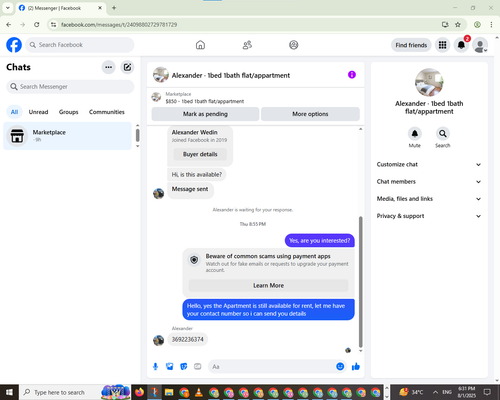
Task: Select the Groups chats filter
Action: 68,112
